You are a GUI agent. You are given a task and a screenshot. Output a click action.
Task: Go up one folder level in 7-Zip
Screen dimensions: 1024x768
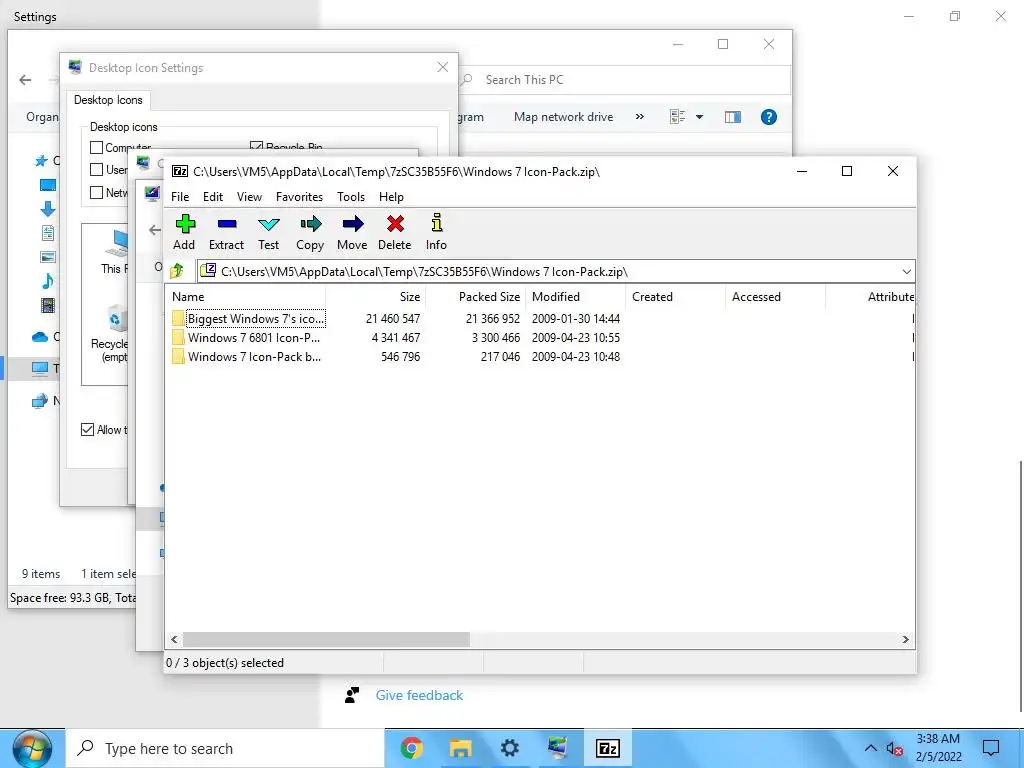click(x=177, y=271)
